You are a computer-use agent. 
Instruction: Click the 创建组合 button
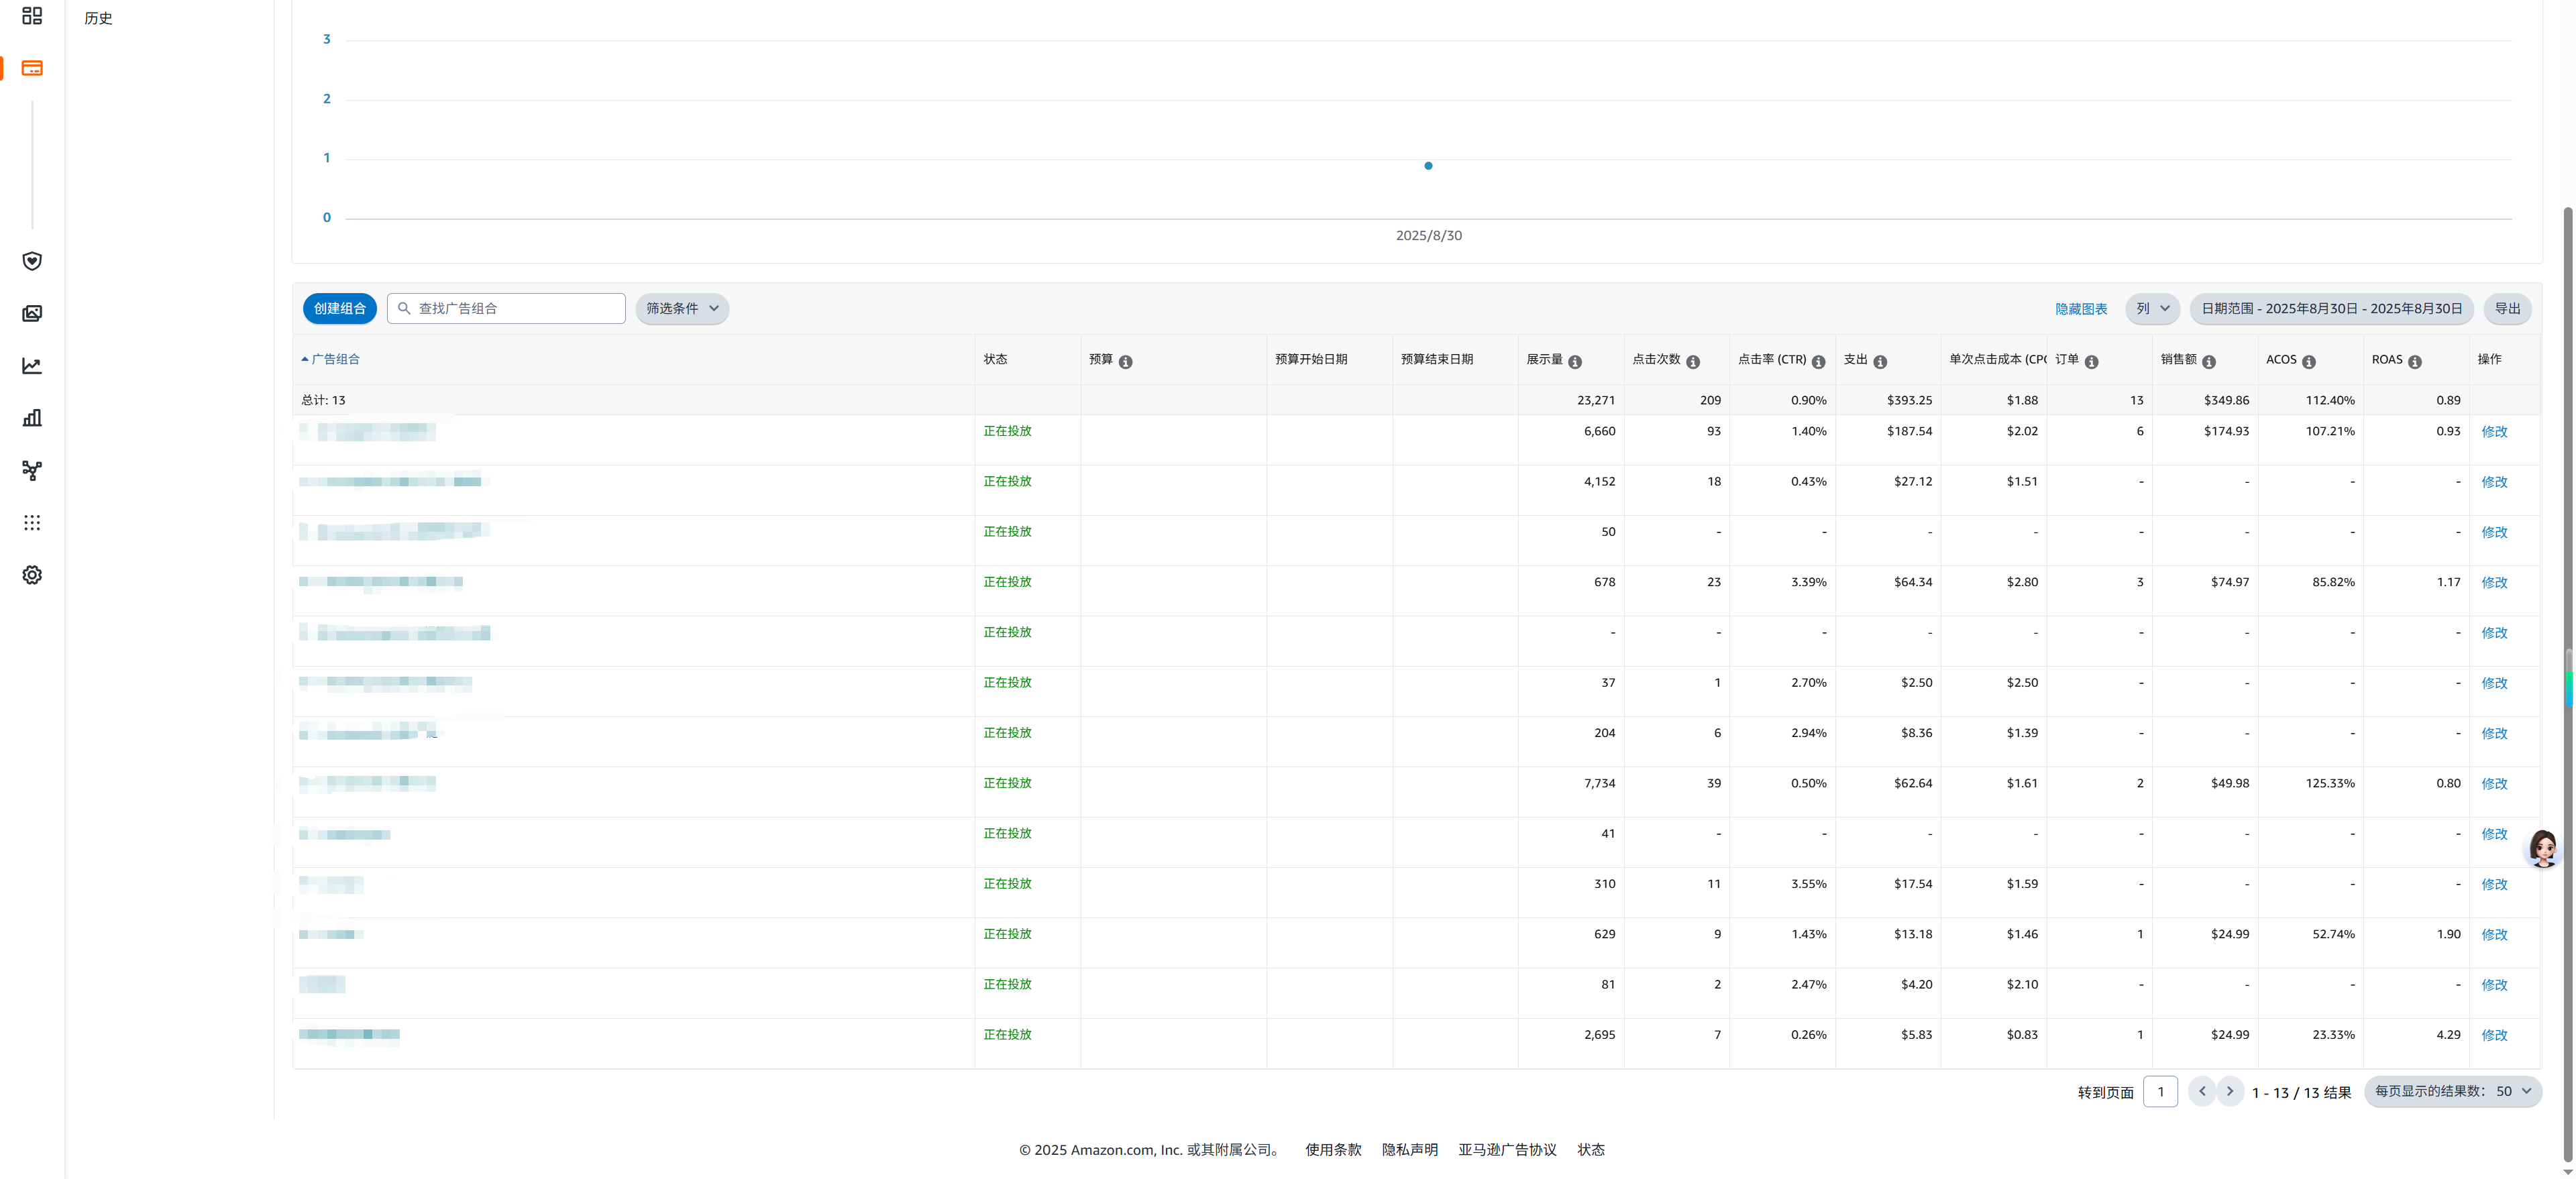click(340, 308)
